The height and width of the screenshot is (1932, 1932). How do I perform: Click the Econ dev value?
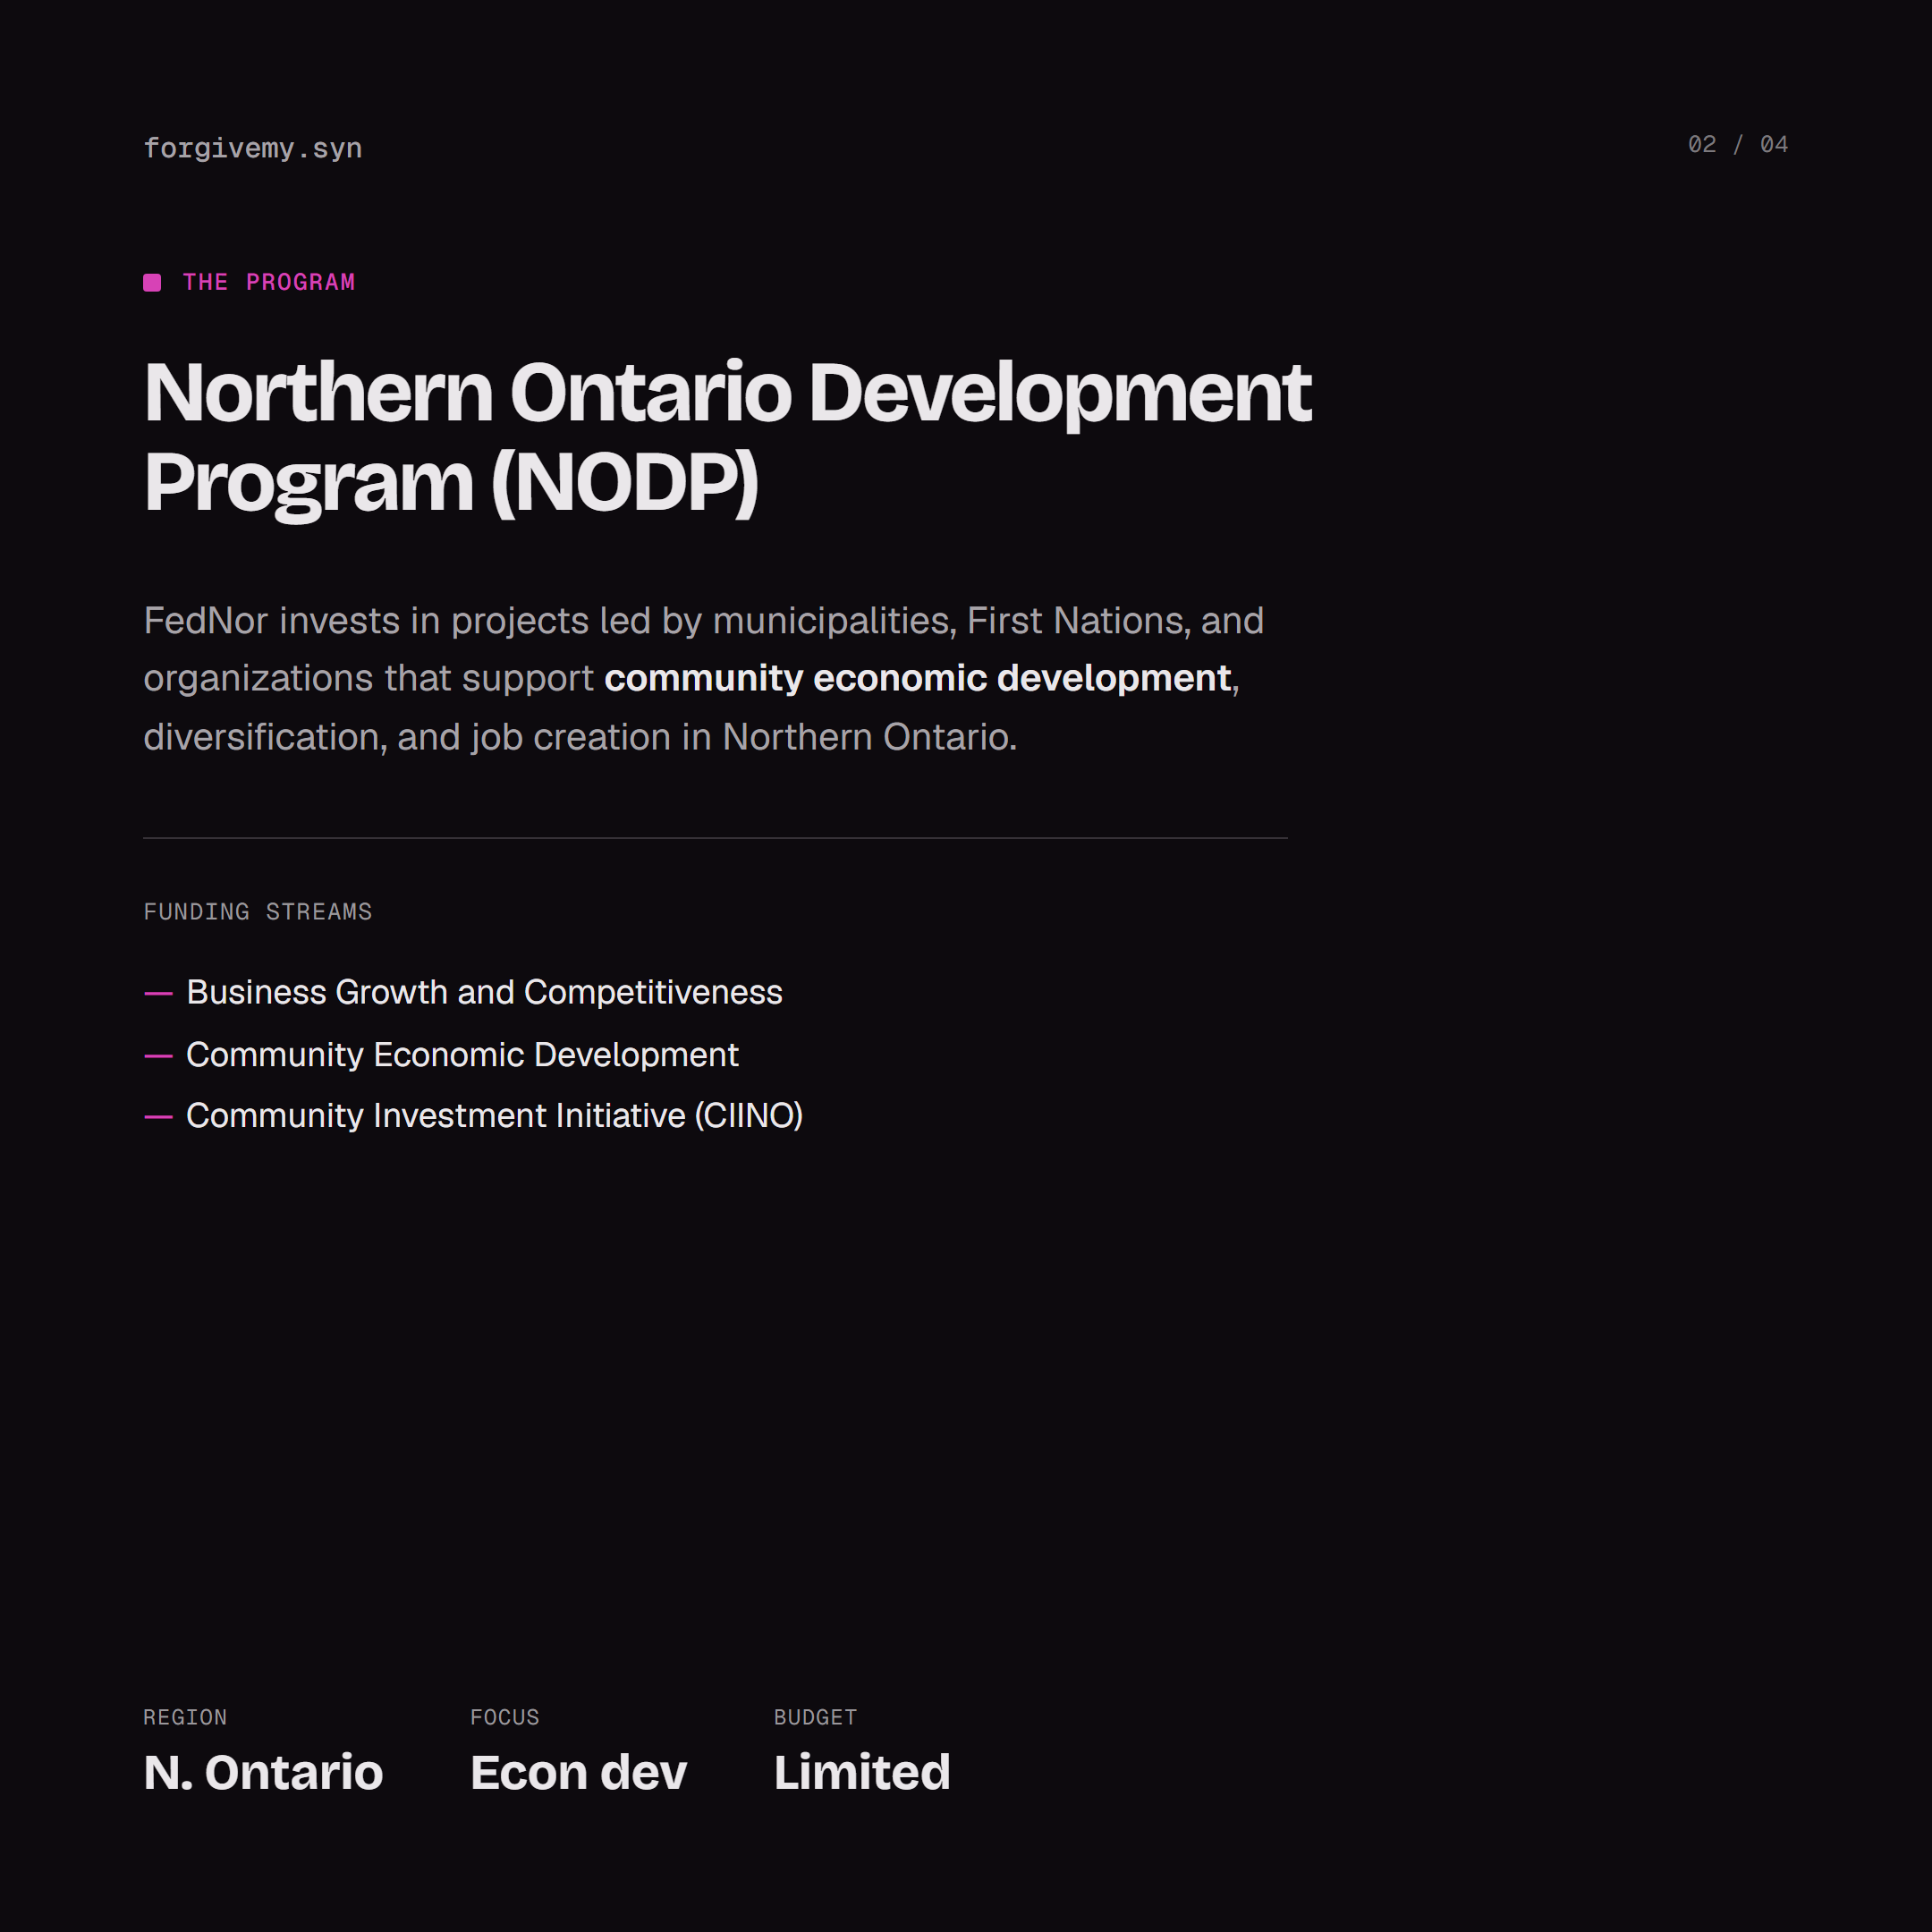tap(578, 1772)
